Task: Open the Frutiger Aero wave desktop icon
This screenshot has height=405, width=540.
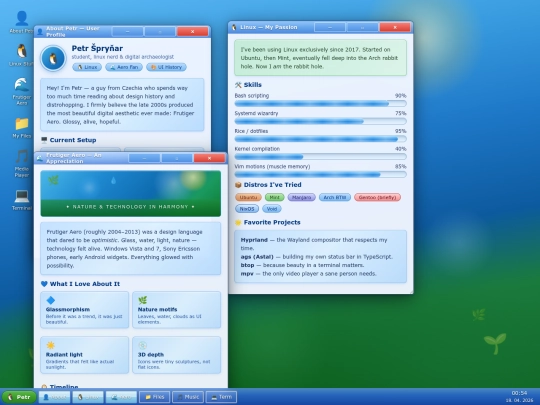Action: coord(21,91)
